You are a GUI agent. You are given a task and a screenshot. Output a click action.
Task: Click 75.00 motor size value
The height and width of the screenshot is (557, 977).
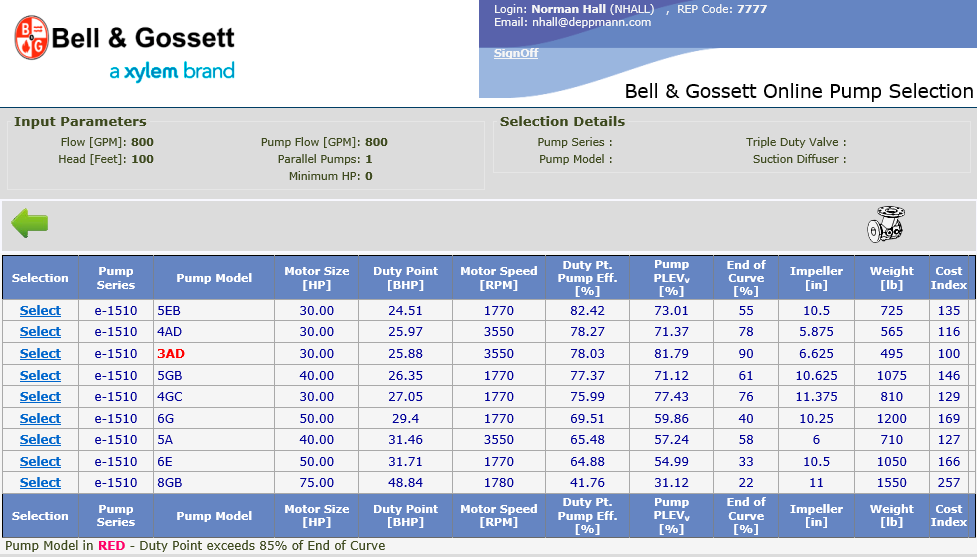click(317, 482)
